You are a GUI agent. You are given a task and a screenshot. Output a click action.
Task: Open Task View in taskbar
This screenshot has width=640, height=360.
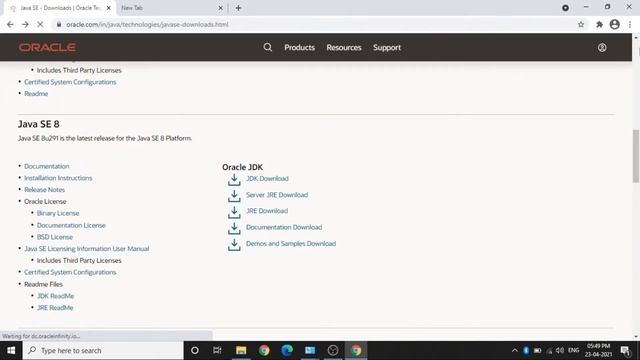click(x=217, y=350)
